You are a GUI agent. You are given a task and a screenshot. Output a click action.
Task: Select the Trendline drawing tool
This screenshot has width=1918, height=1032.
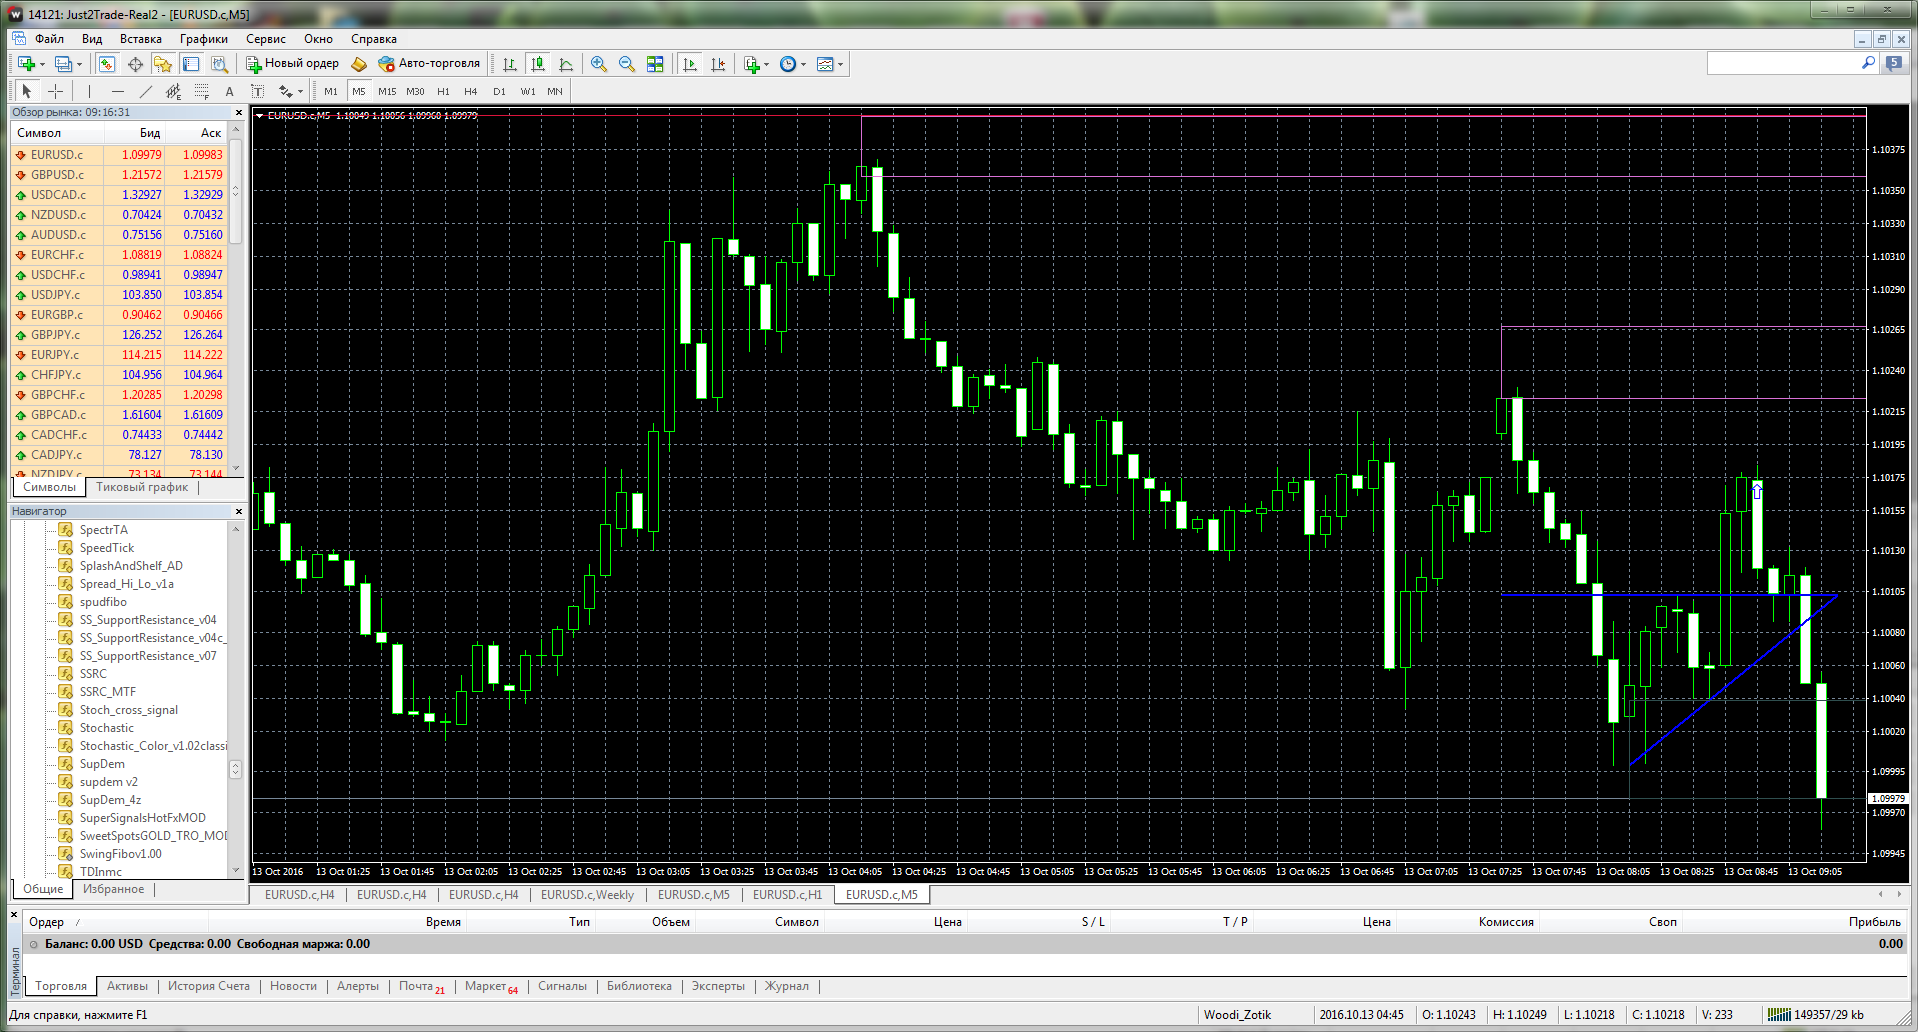click(x=145, y=91)
